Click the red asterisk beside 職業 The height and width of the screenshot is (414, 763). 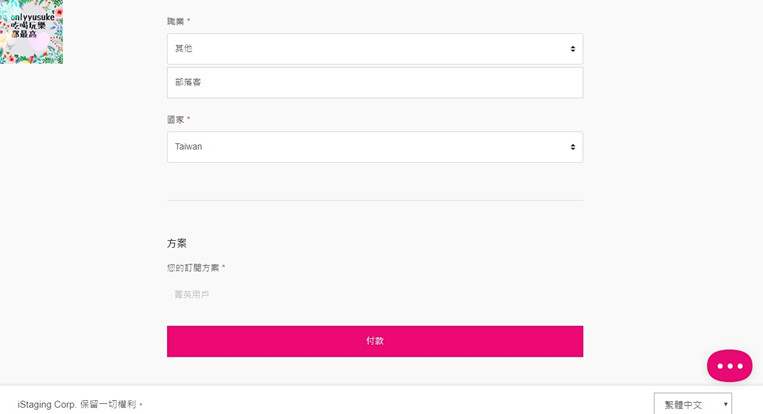coord(188,21)
